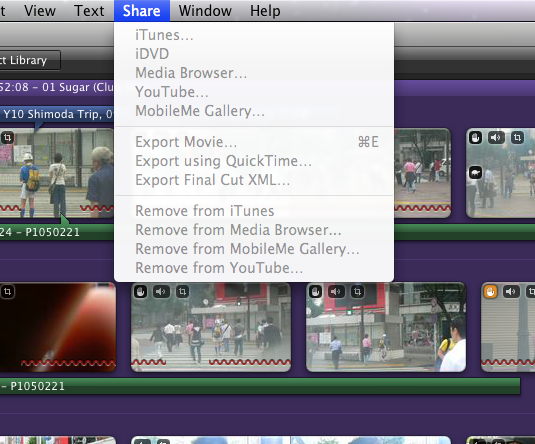This screenshot has width=535, height=444.
Task: Click the '01 Sugar' project title text
Action: pos(78,87)
